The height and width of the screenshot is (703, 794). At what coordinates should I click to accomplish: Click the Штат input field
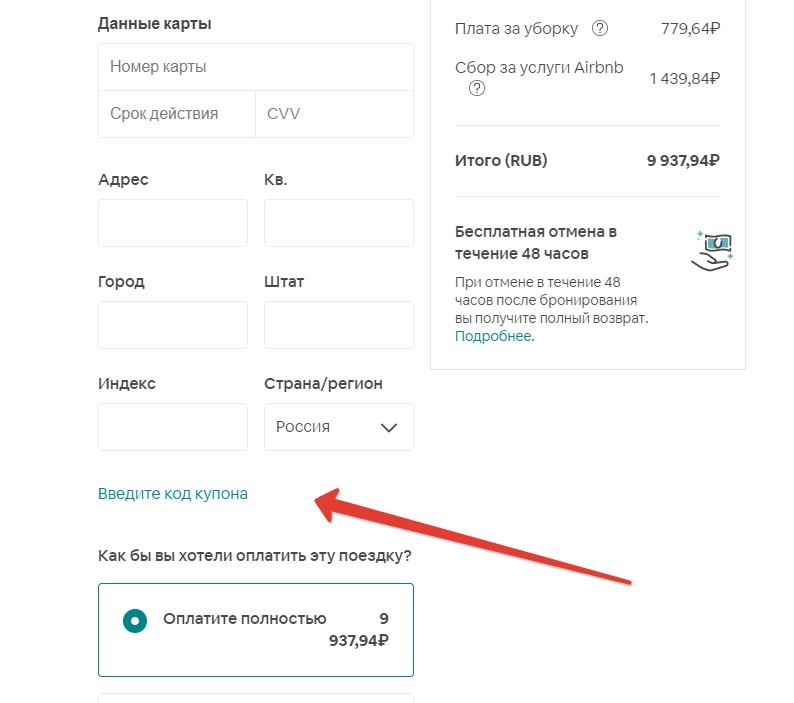338,325
